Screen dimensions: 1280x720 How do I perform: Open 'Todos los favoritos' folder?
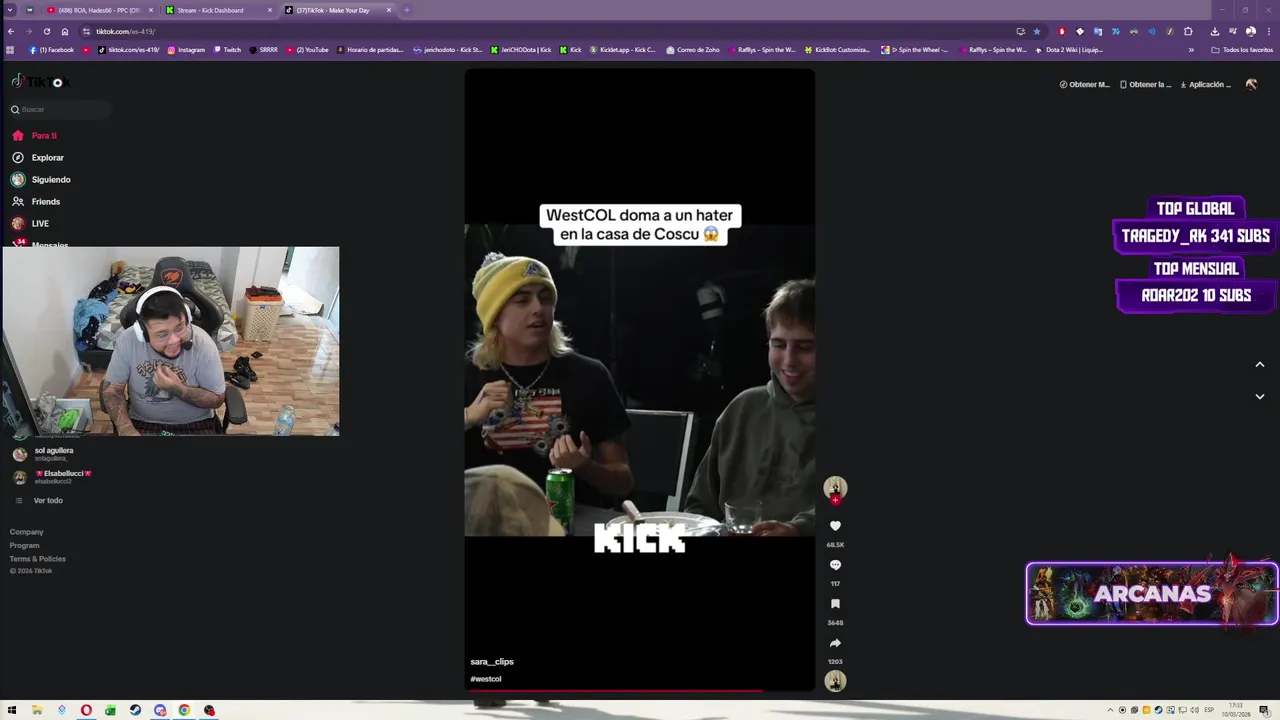coord(1242,49)
